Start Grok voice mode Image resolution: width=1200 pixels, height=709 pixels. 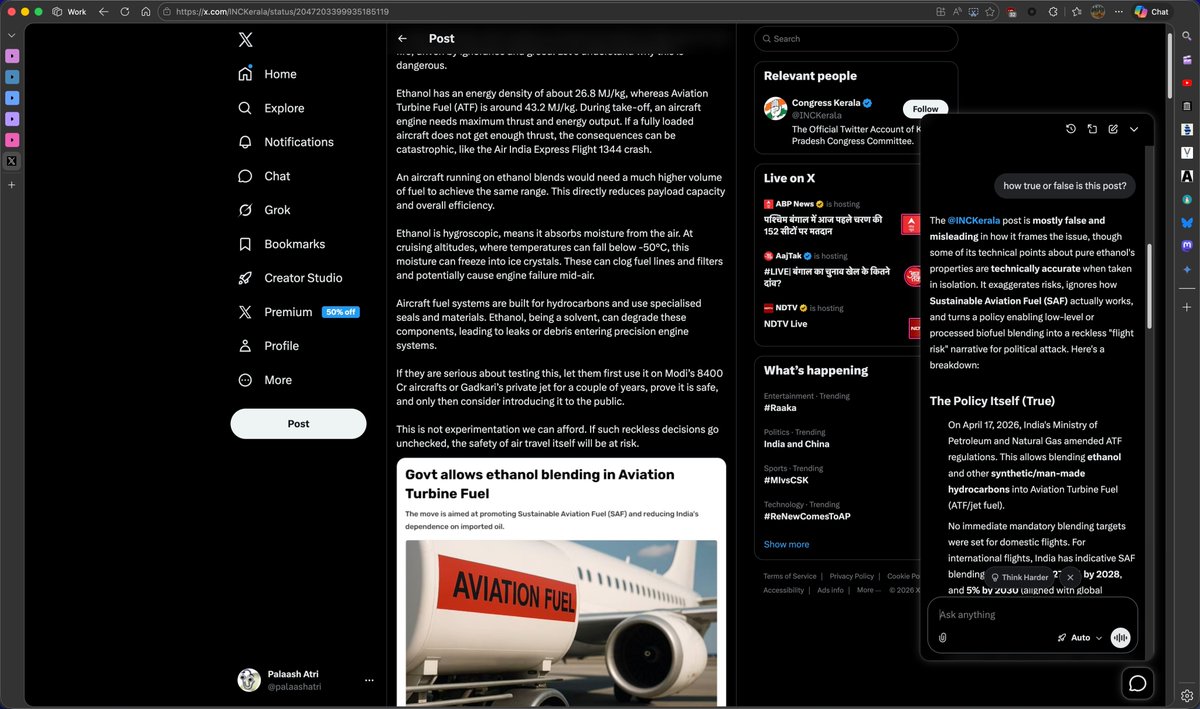[1121, 638]
